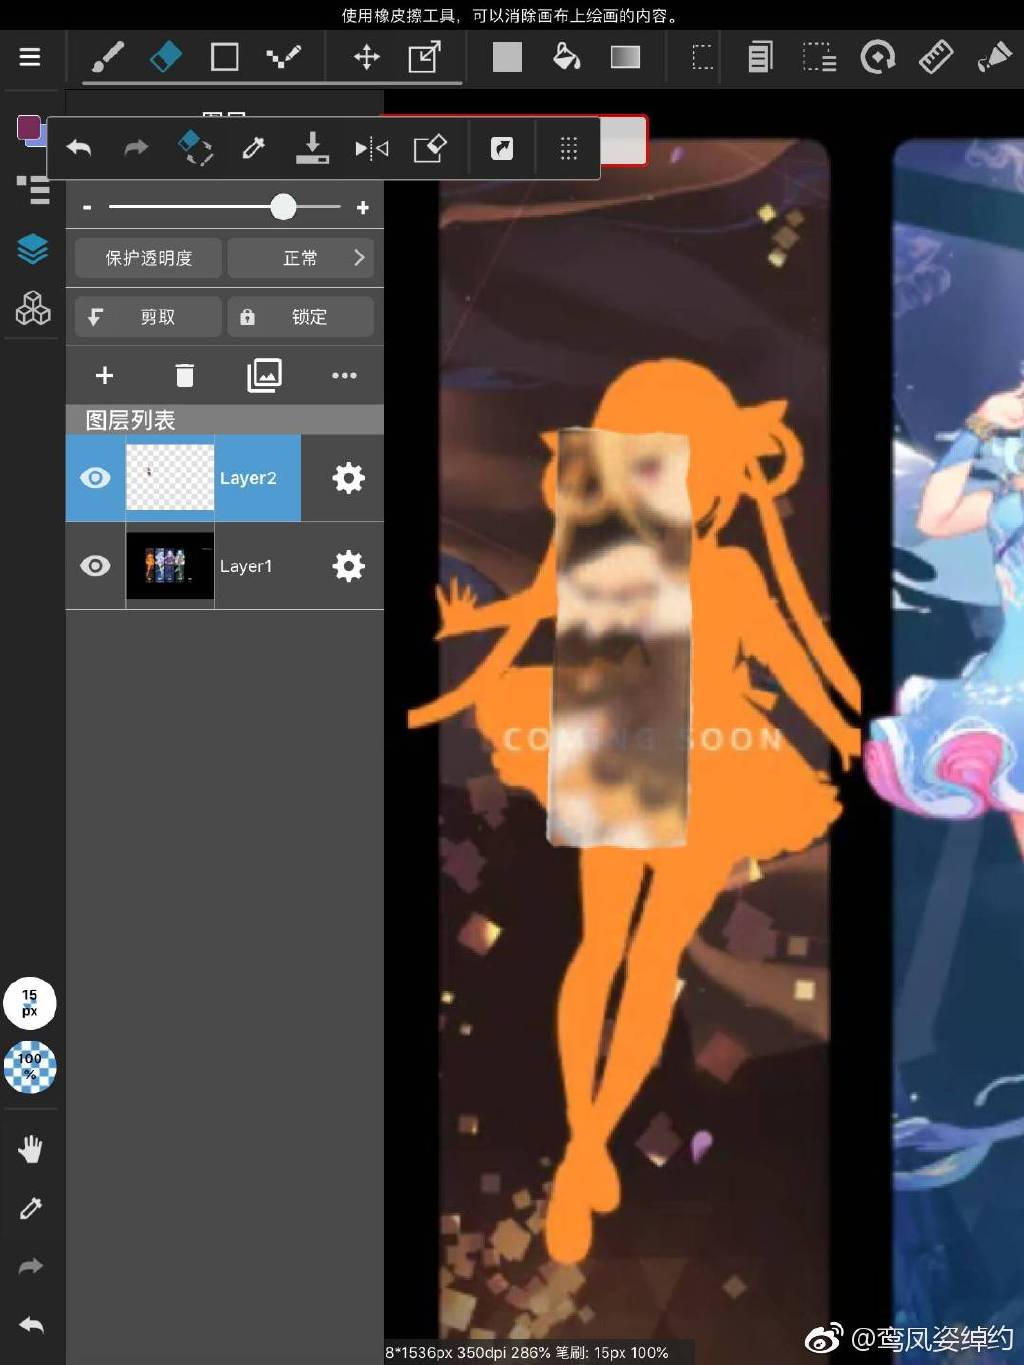The image size is (1024, 1365).
Task: Undo using floating toolbar arrow
Action: click(x=79, y=149)
